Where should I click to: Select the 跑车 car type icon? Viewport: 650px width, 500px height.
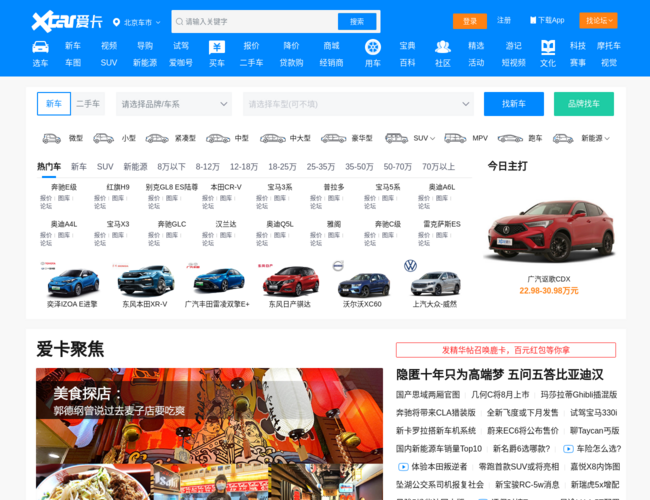coord(510,138)
